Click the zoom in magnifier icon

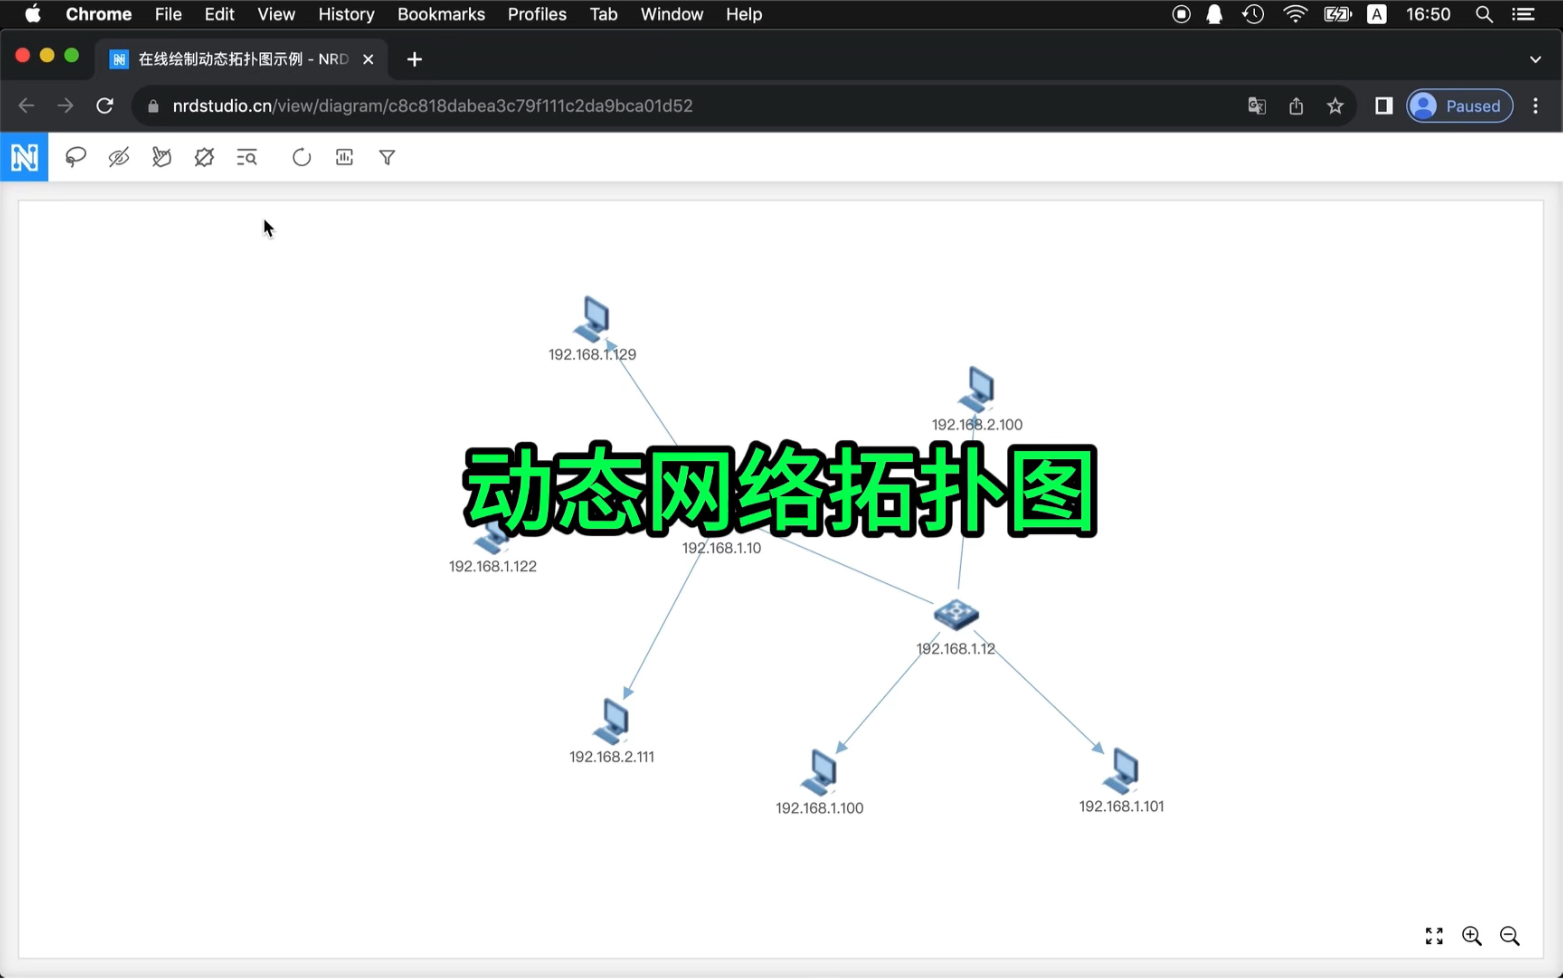[x=1471, y=936]
